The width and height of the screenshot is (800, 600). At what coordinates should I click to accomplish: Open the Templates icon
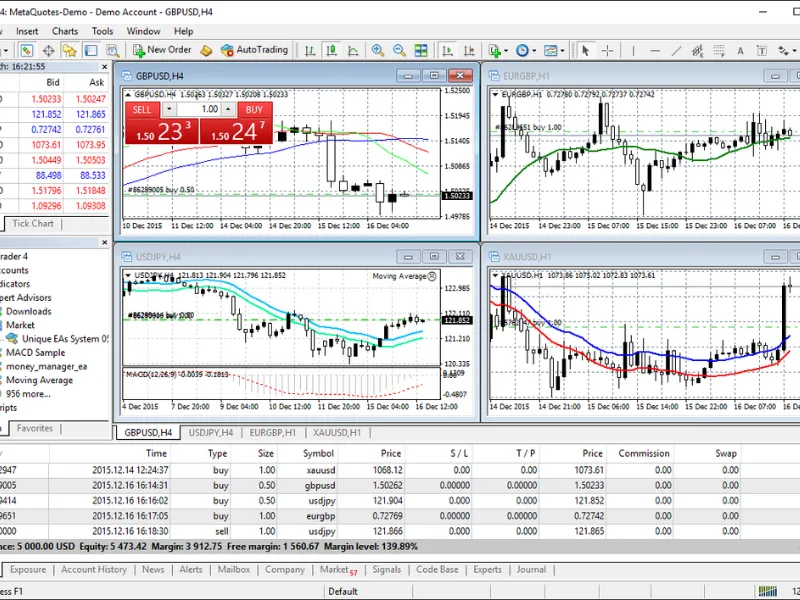551,51
